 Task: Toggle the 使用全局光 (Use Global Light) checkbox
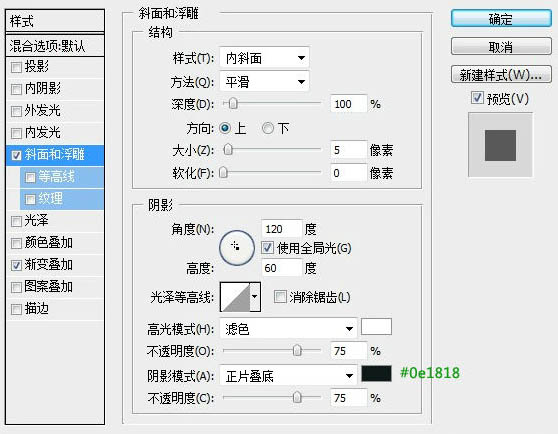click(x=267, y=248)
